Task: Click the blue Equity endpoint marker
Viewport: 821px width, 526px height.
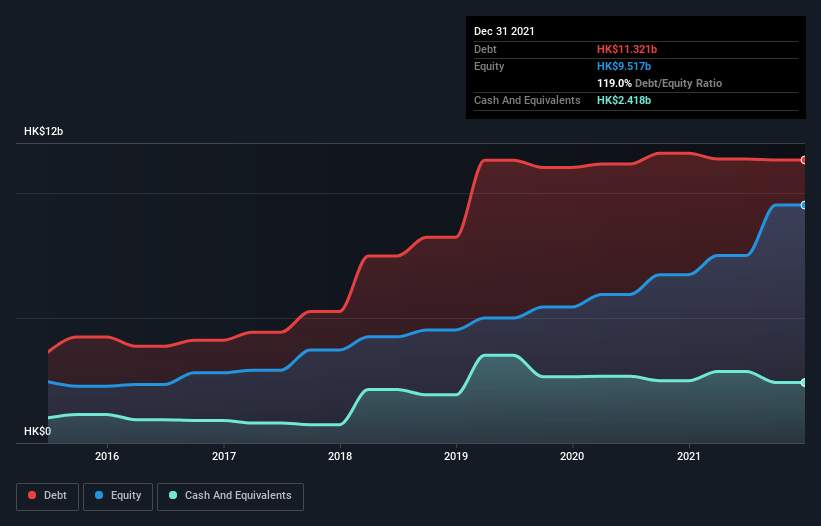Action: point(804,205)
